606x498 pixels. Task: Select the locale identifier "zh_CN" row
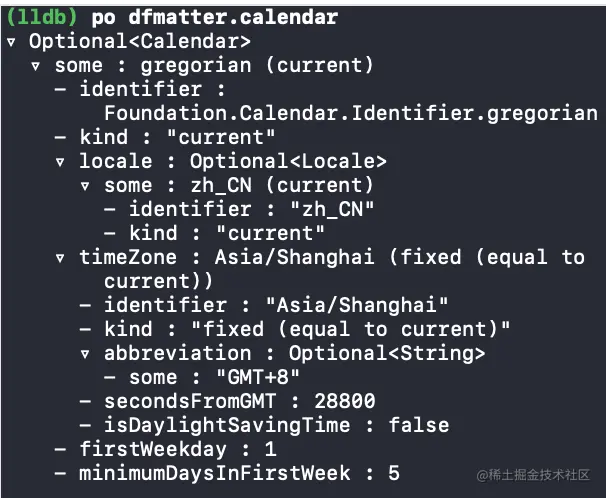click(x=239, y=209)
